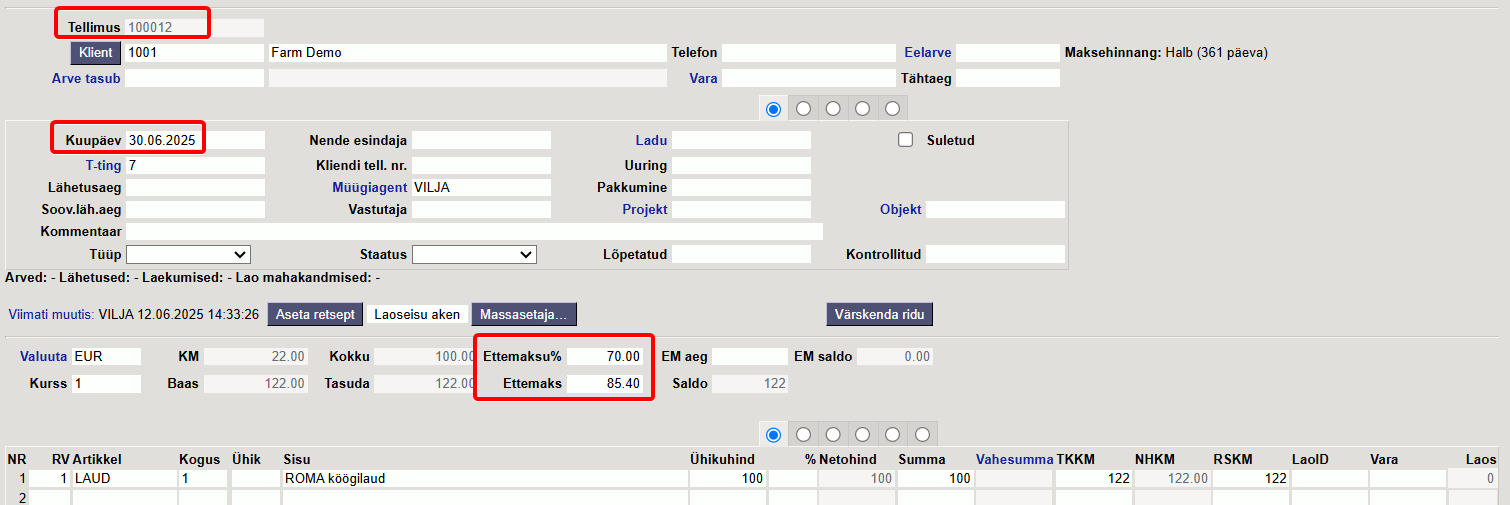Click the Ühikhind cell in row 1
Screen dimensions: 1510x505
click(x=727, y=479)
